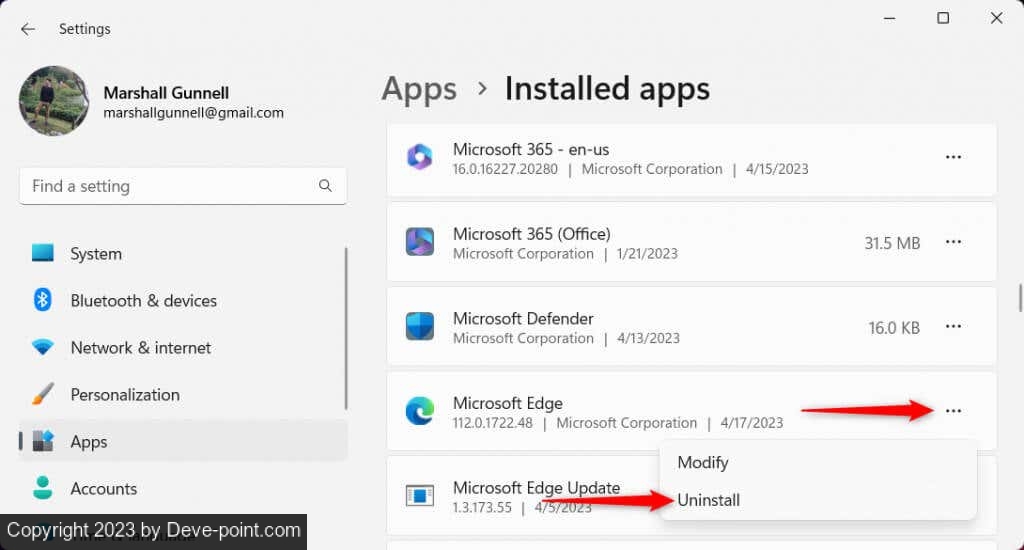Click the Microsoft Defender shield icon

[x=419, y=327]
